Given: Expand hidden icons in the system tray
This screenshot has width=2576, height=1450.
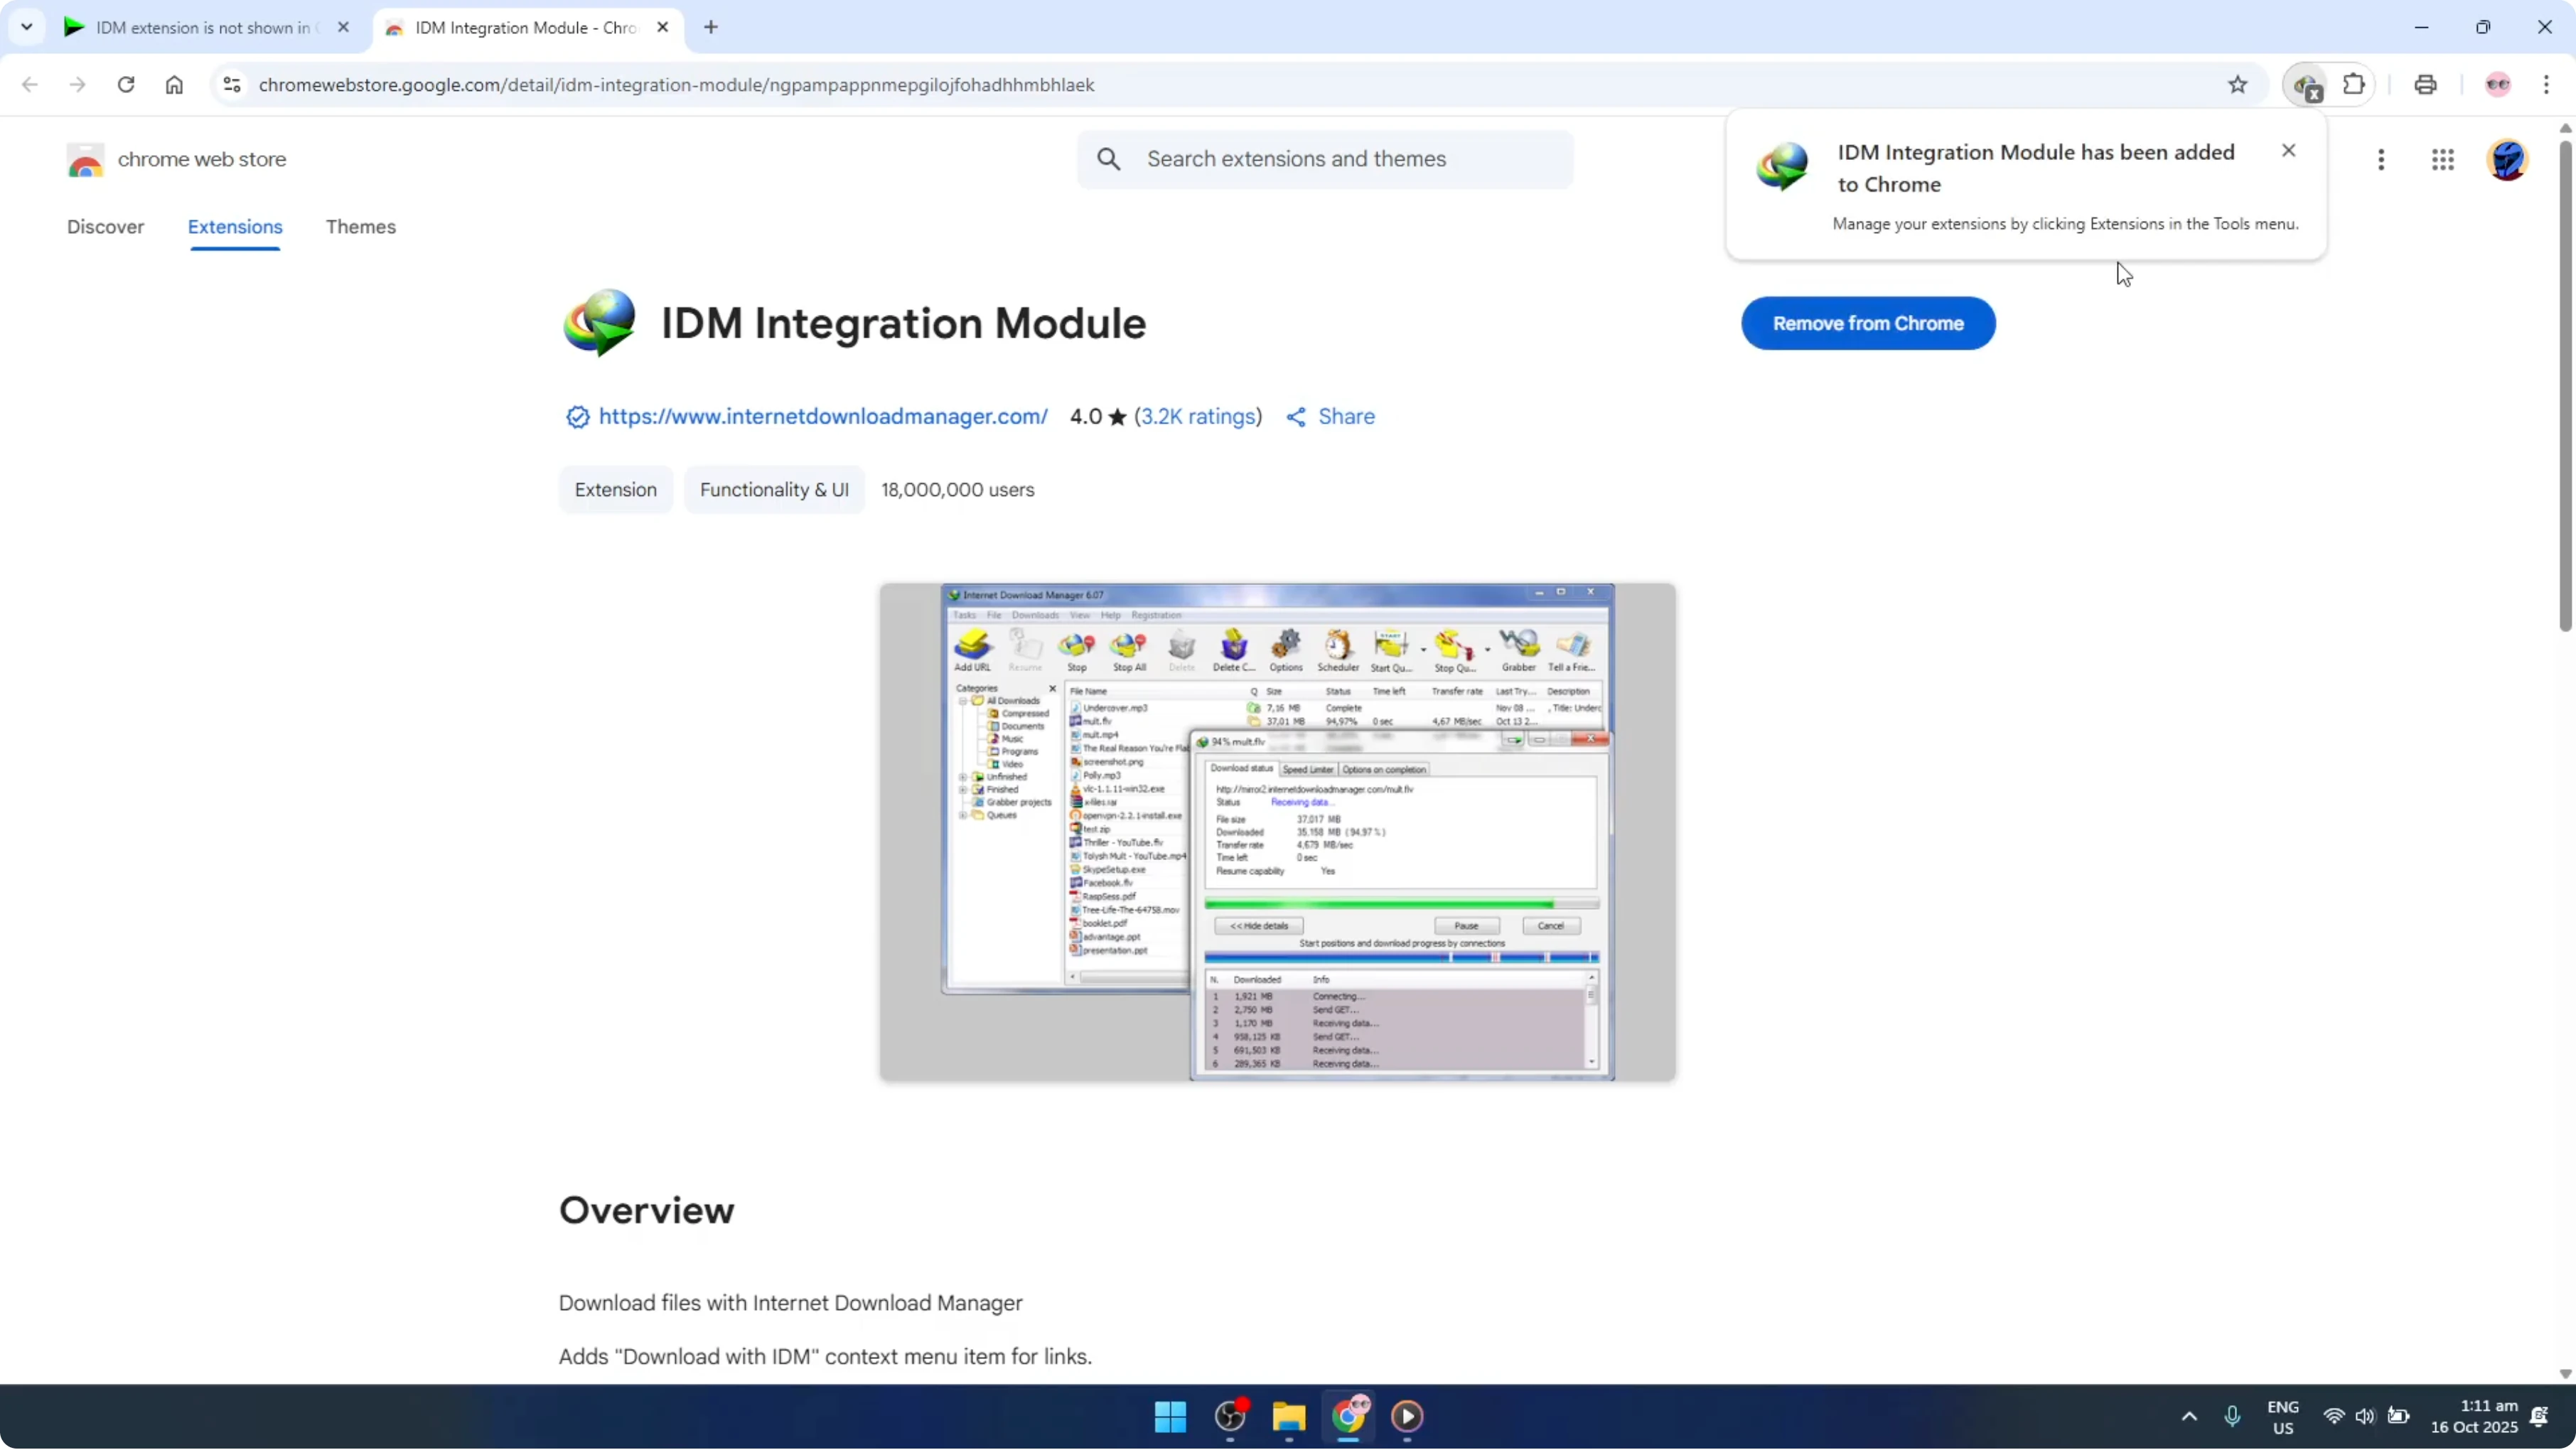Looking at the screenshot, I should pos(2189,1416).
